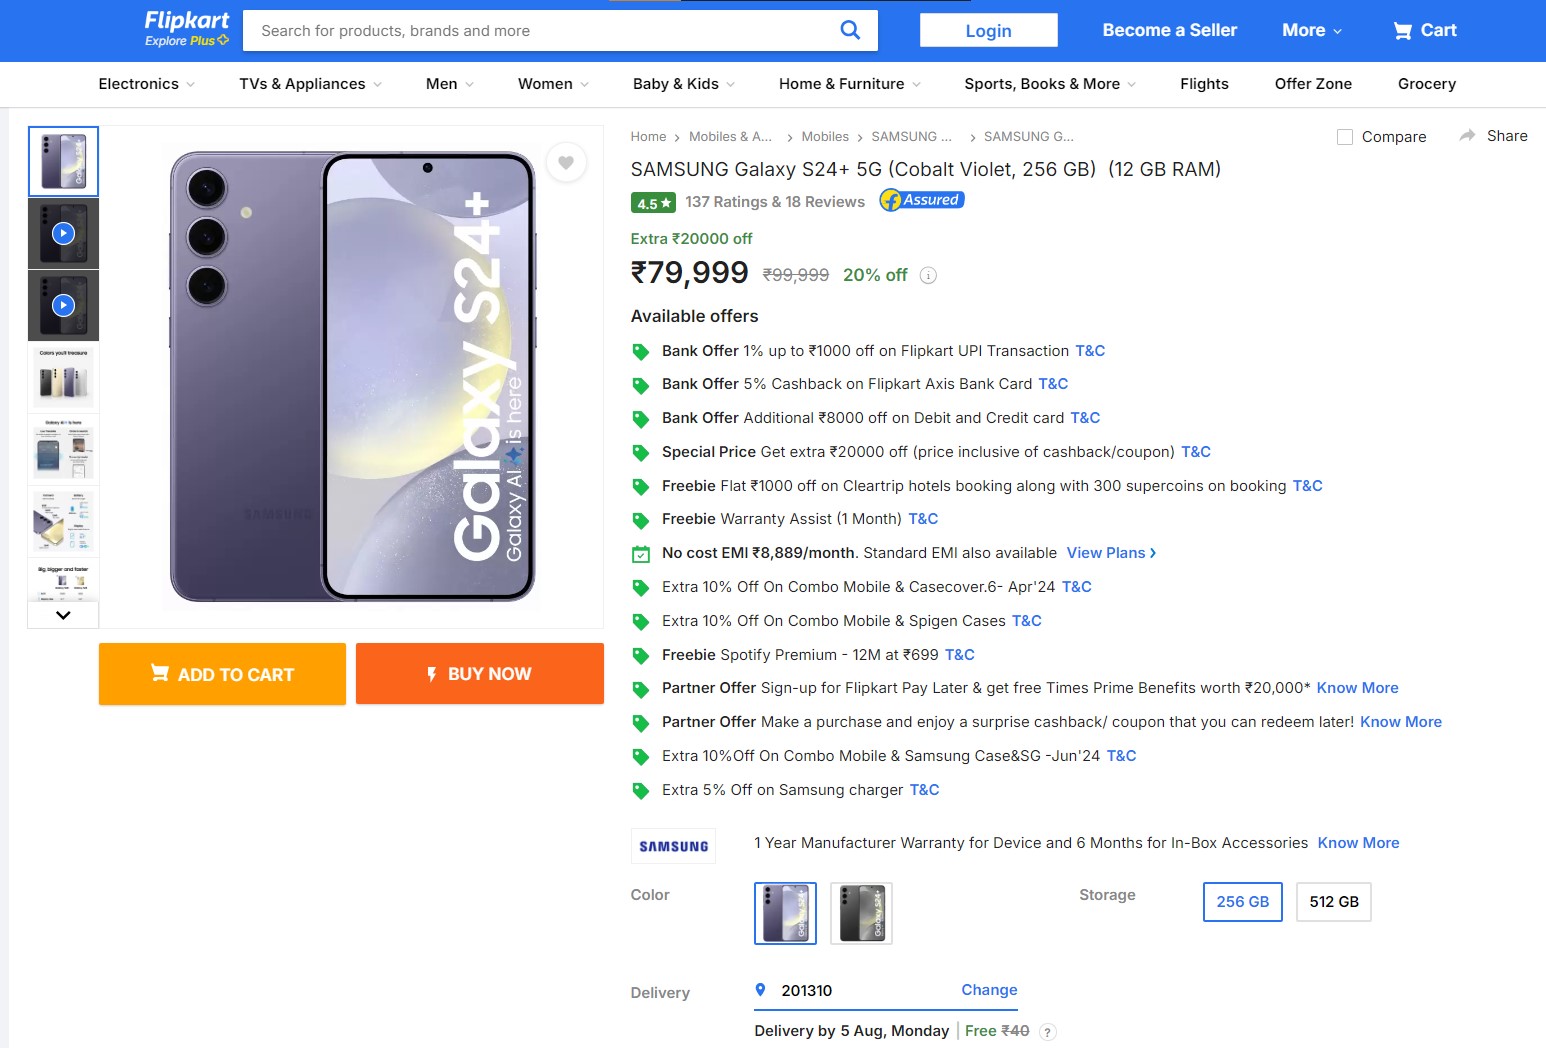Viewport: 1546px width, 1048px height.
Task: Select the Cobalt Violet color swatch
Action: click(785, 912)
